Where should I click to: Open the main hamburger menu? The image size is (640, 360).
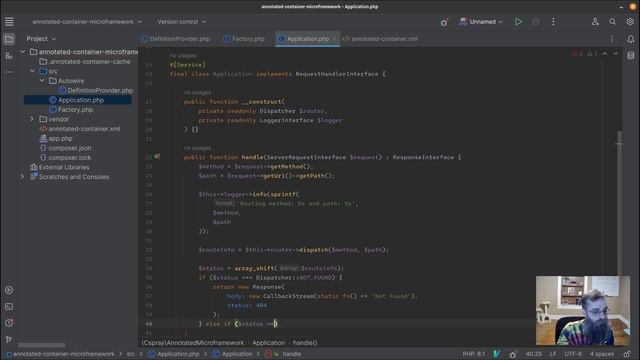pyautogui.click(x=9, y=22)
